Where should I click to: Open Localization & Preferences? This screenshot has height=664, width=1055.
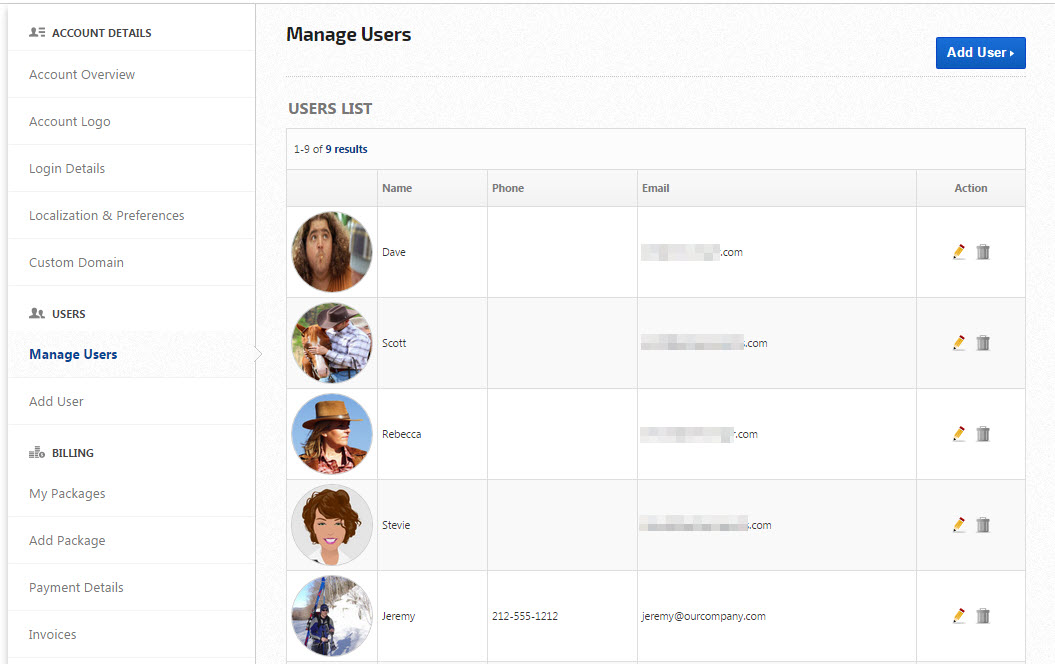tap(106, 215)
